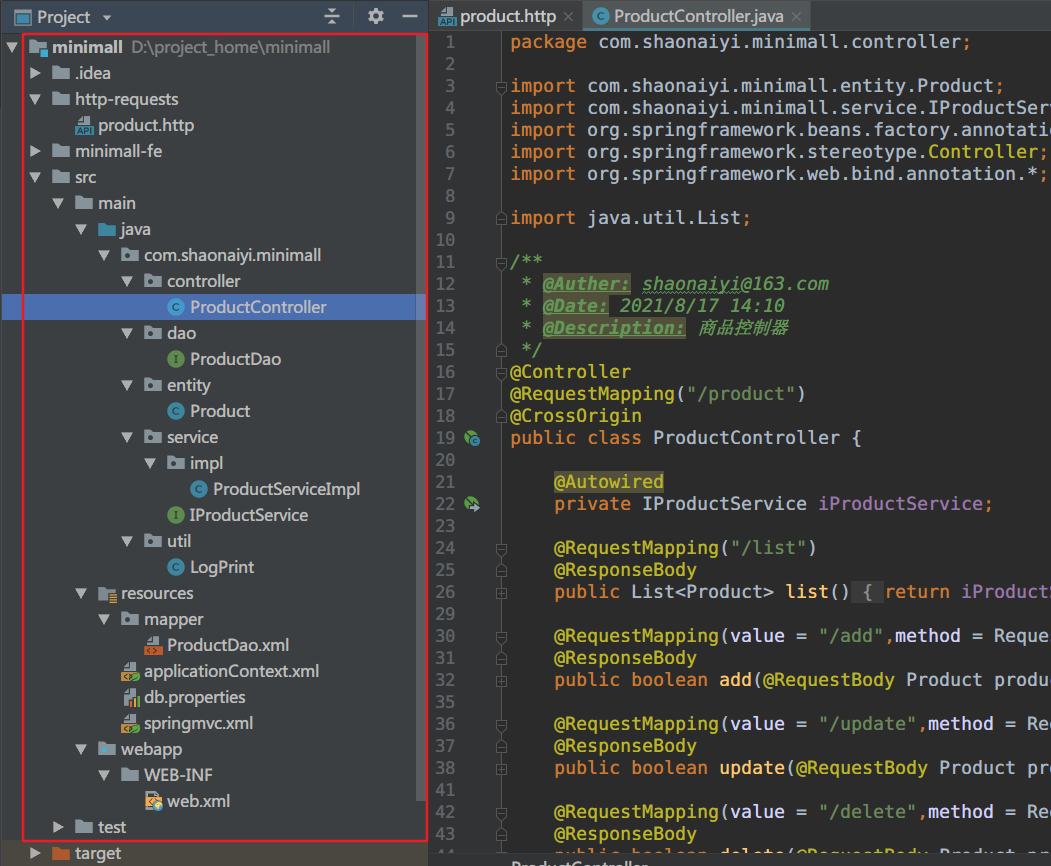Click IProductService interface icon
Viewport: 1051px width, 866px height.
(x=176, y=515)
